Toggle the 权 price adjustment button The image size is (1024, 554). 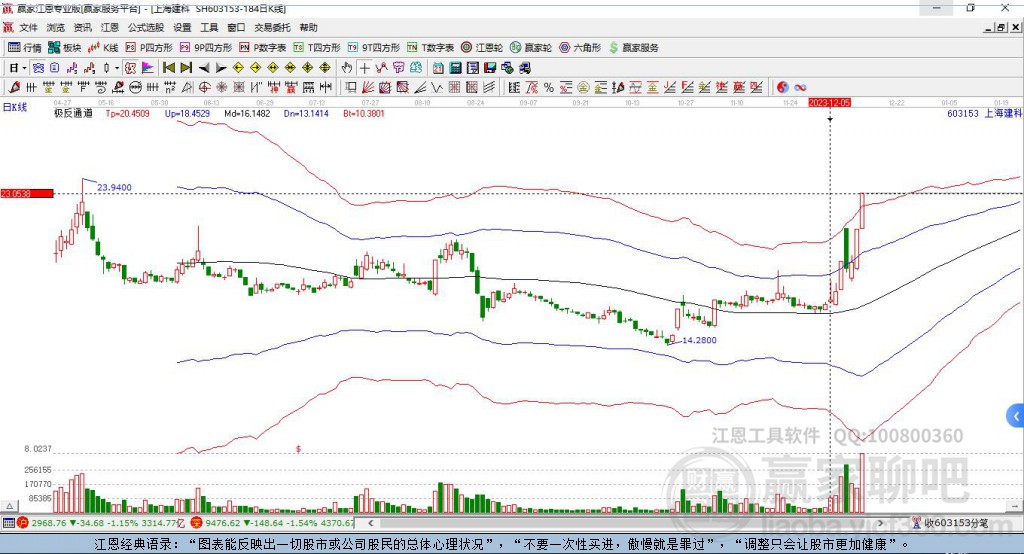[x=131, y=68]
